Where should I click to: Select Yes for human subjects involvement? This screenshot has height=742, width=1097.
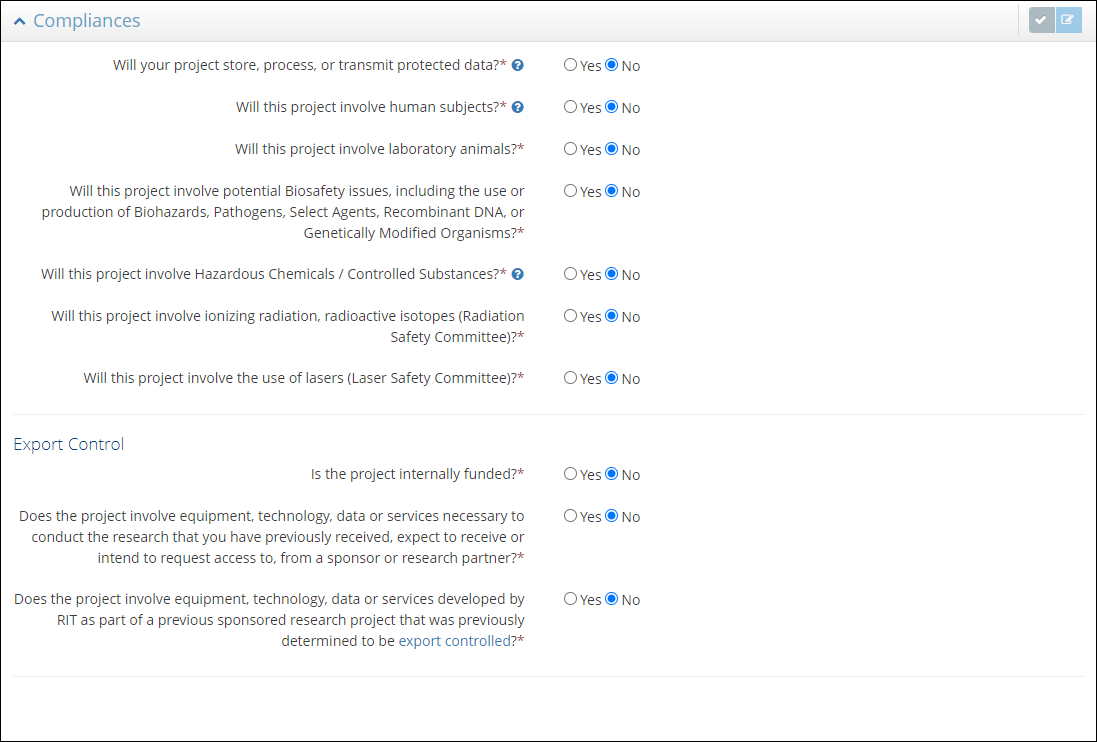[x=570, y=107]
